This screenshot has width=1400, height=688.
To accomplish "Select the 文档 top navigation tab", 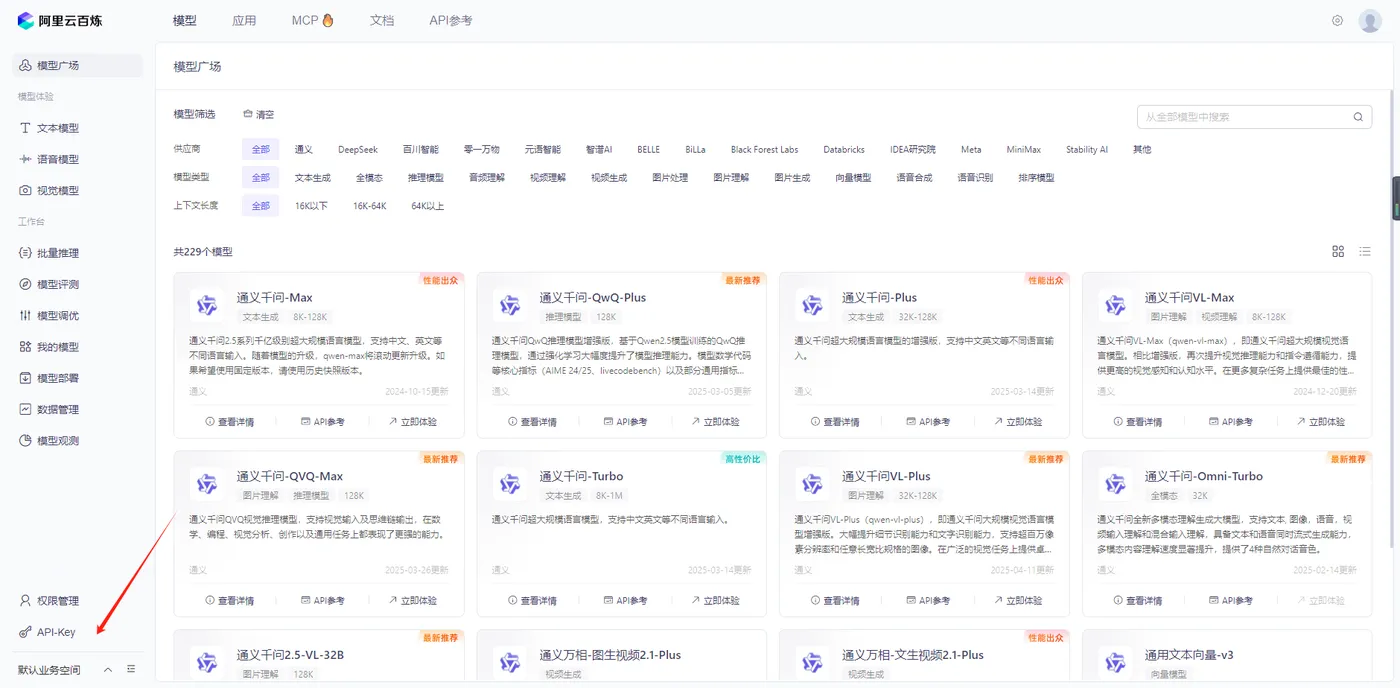I will click(x=381, y=20).
